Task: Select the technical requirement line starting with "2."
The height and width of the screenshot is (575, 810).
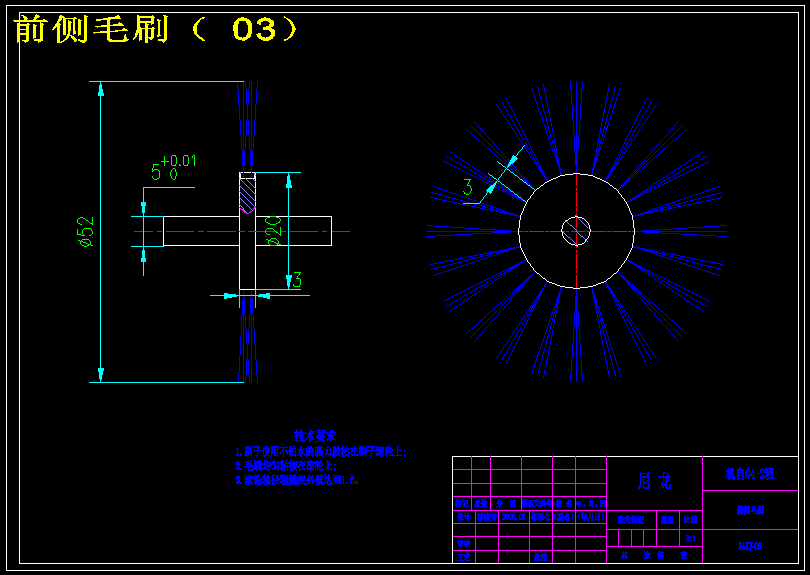Action: 286,465
